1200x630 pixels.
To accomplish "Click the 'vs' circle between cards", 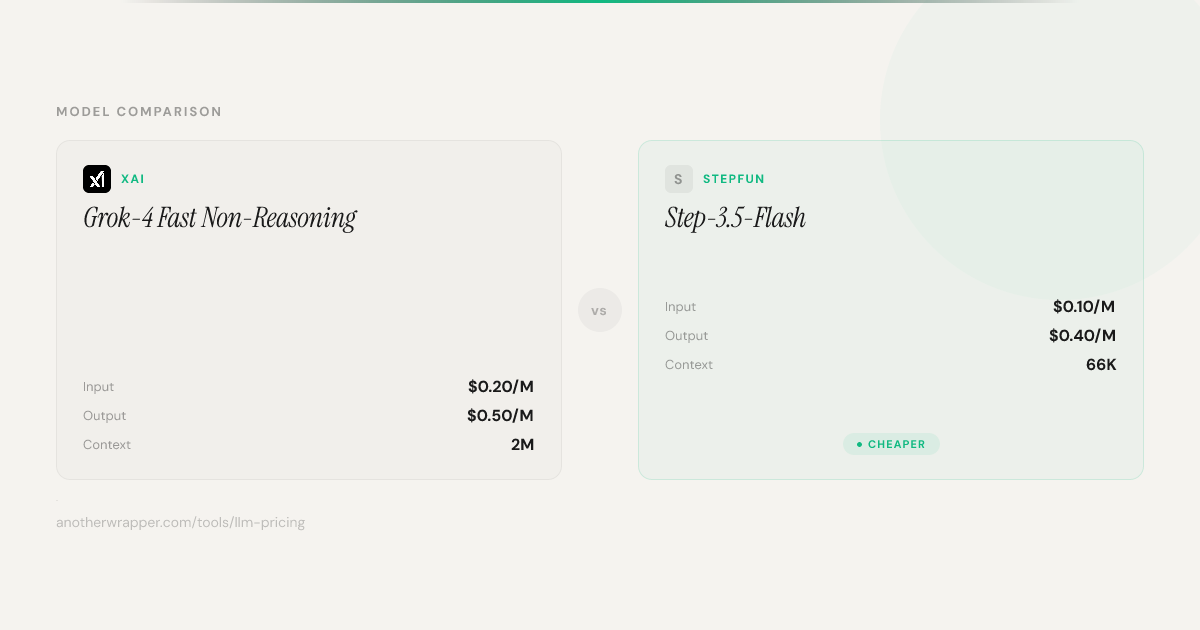I will coord(600,310).
